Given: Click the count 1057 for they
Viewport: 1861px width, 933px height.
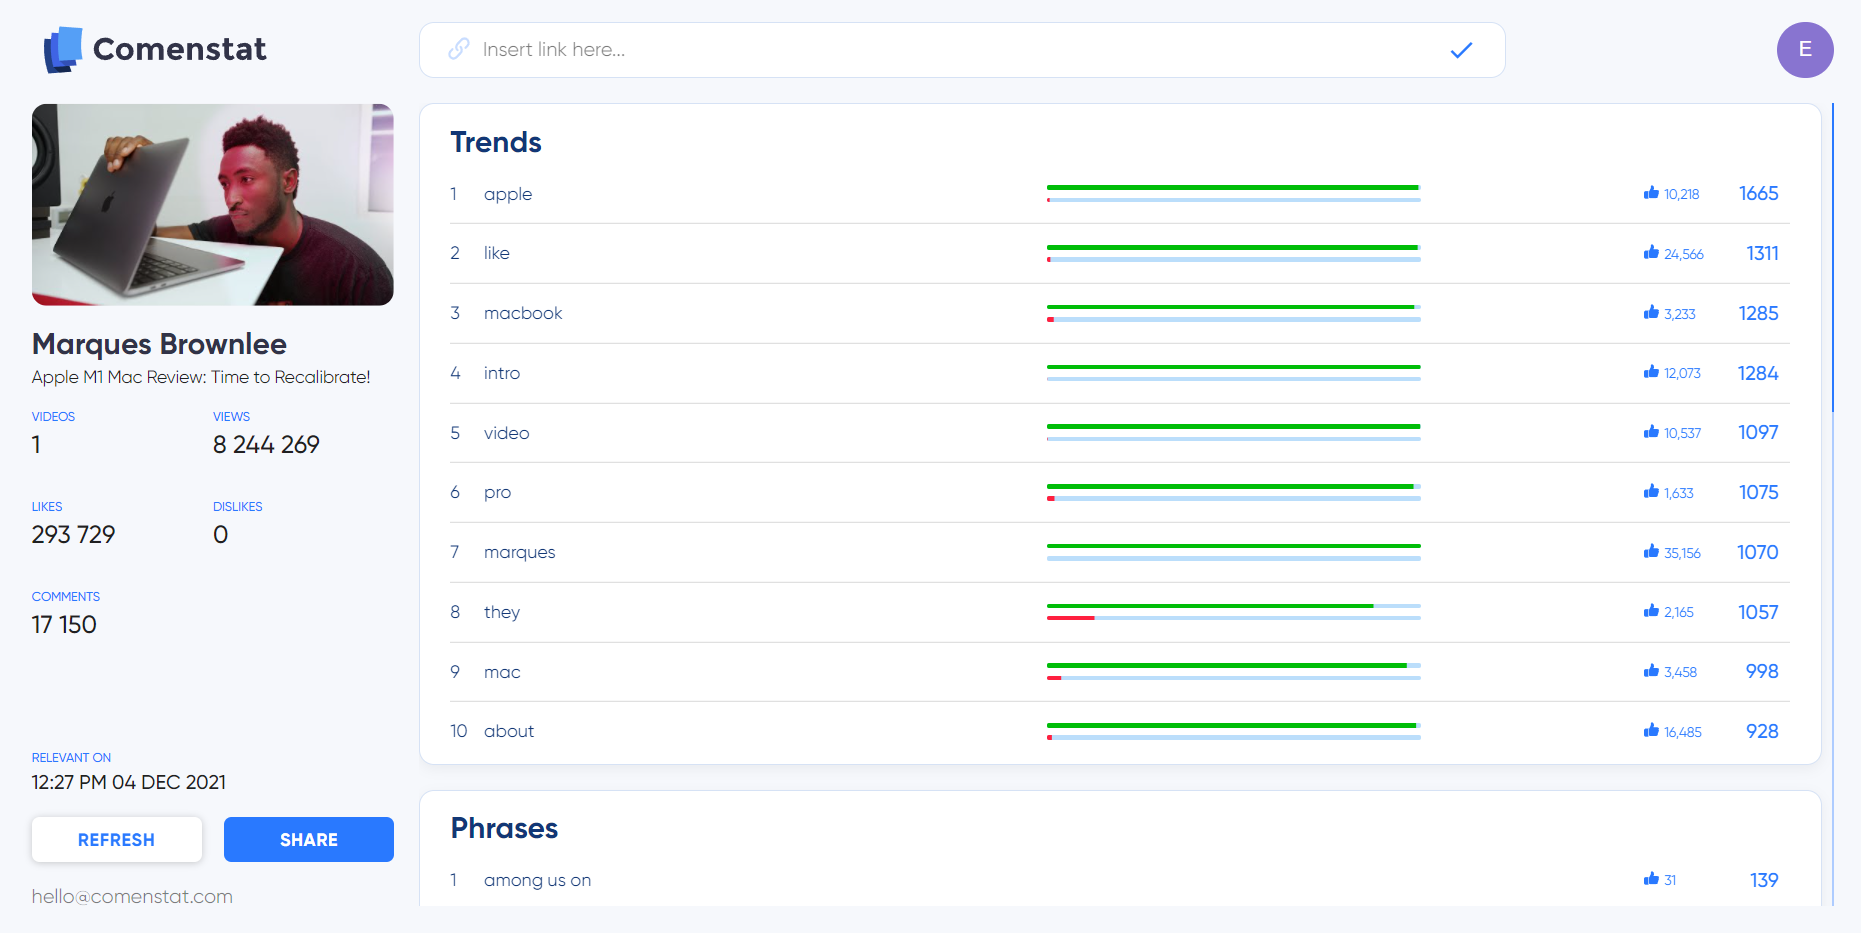Looking at the screenshot, I should click(x=1758, y=612).
